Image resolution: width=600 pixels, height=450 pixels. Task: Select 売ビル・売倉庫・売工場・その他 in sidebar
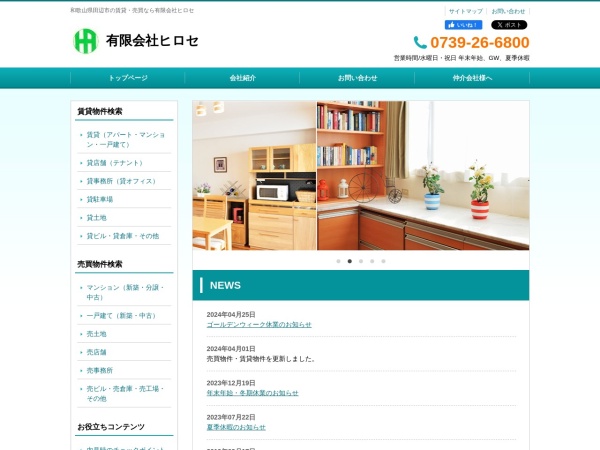[125, 393]
